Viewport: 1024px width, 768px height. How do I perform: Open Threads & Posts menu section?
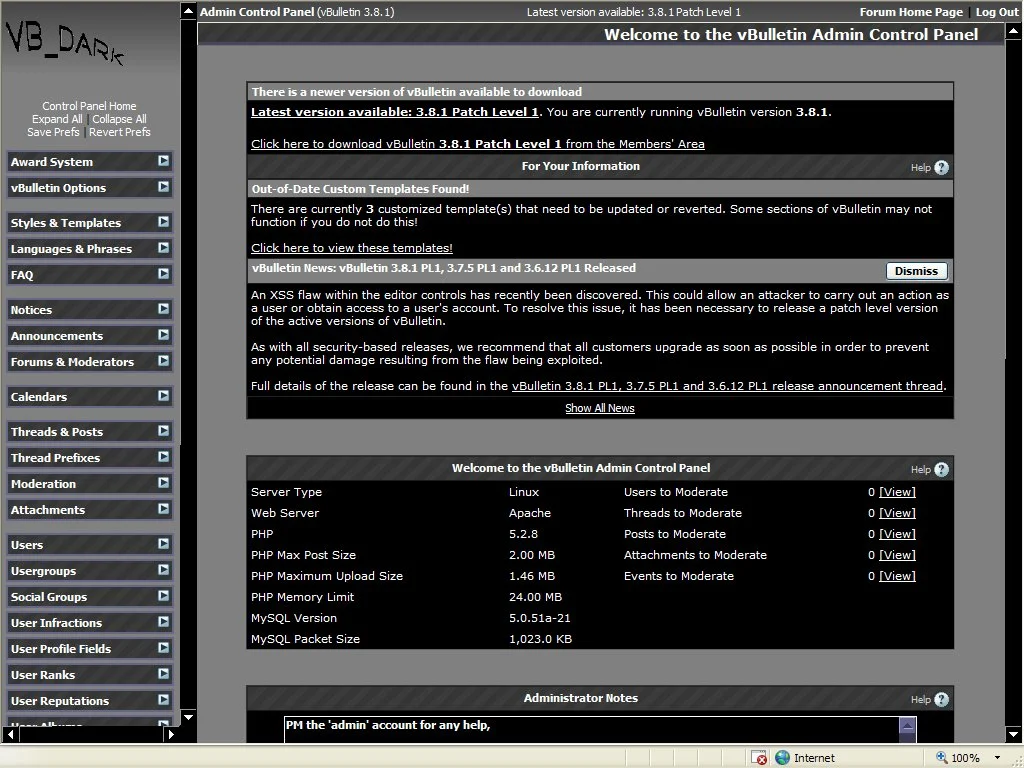(57, 432)
